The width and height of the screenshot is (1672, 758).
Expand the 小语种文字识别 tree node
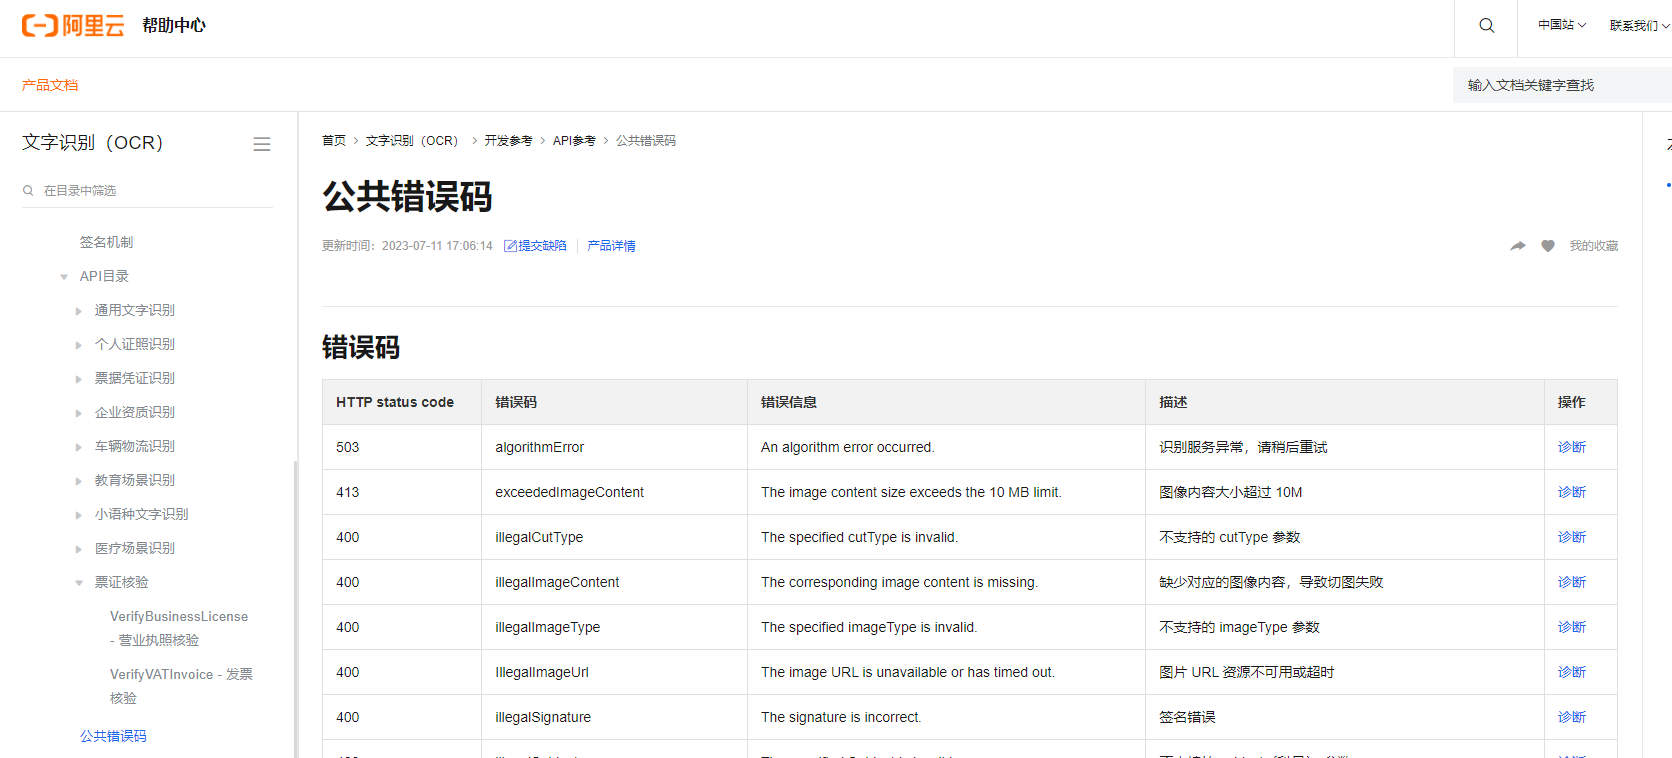pyautogui.click(x=79, y=515)
